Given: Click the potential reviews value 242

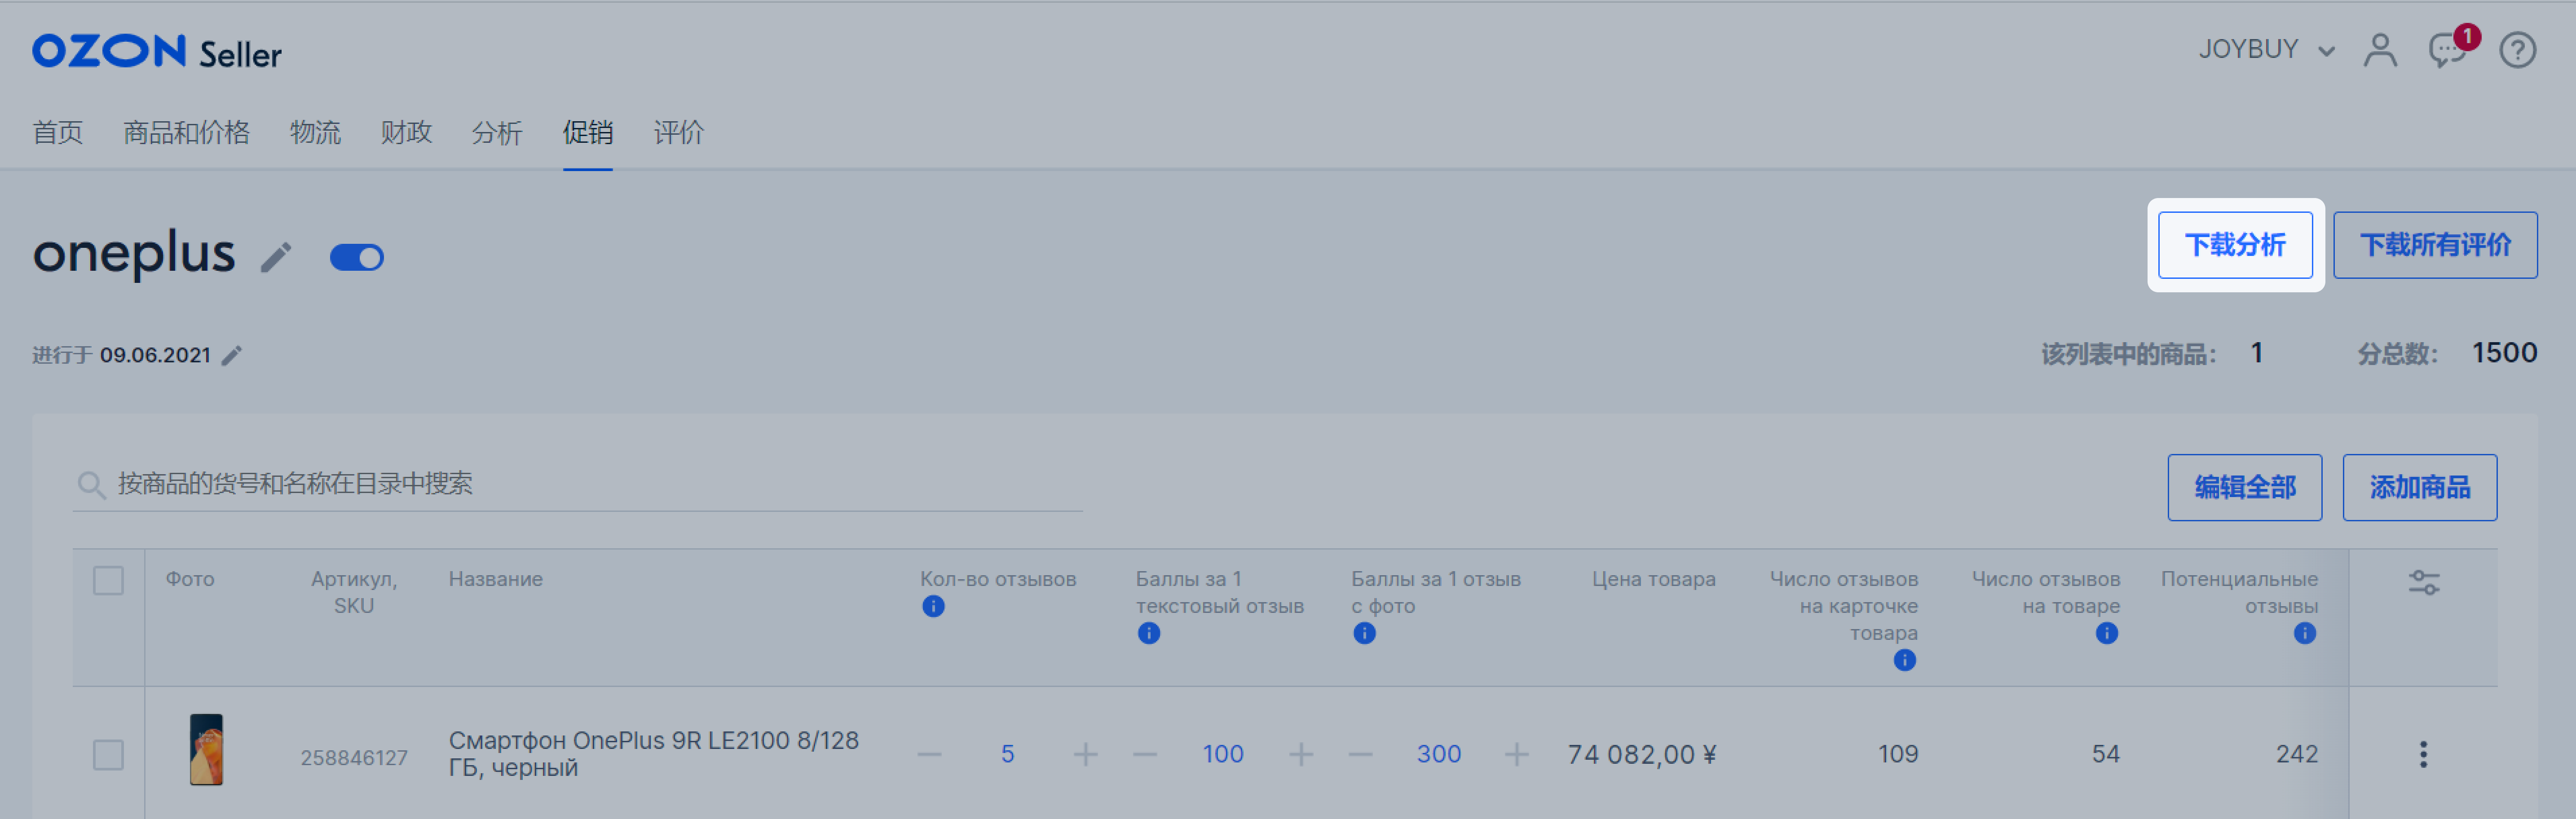Looking at the screenshot, I should coord(2296,754).
